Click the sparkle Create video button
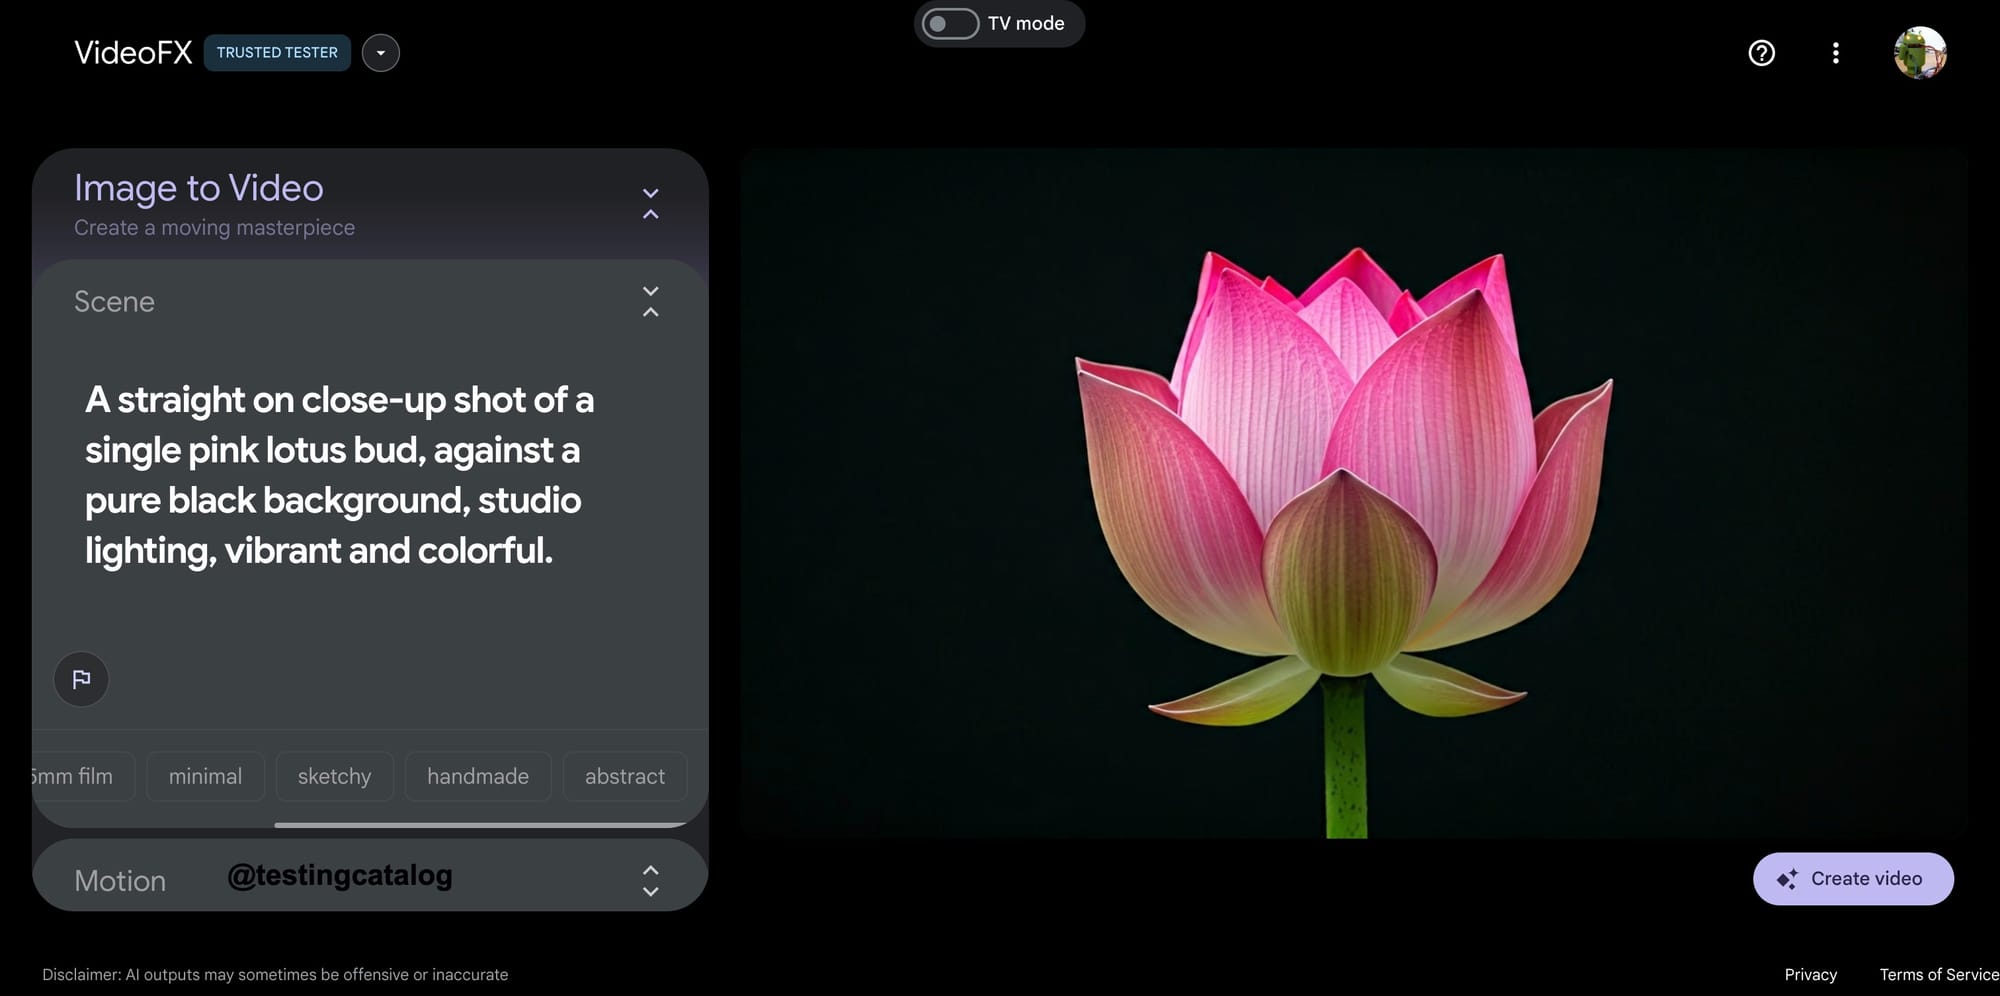Screen dimensions: 2000x996 click(x=1853, y=879)
